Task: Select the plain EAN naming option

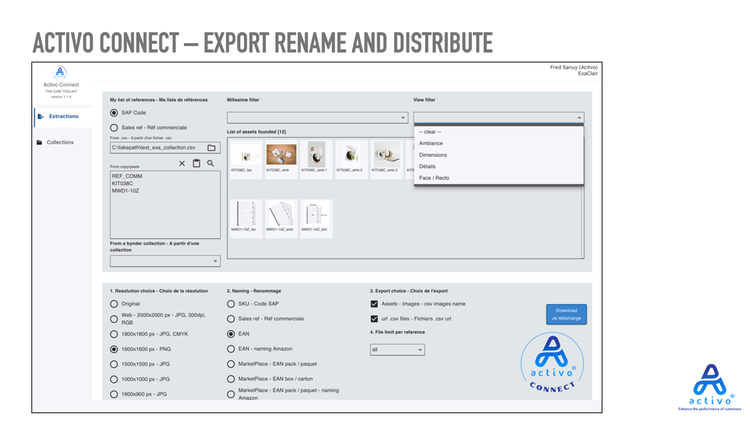Action: (x=231, y=334)
